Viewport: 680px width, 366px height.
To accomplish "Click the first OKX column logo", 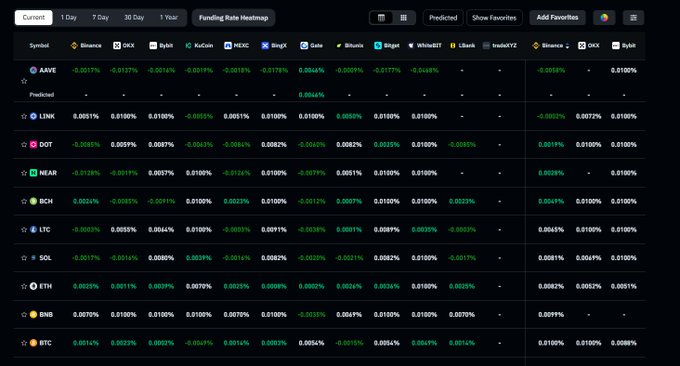I will (117, 46).
